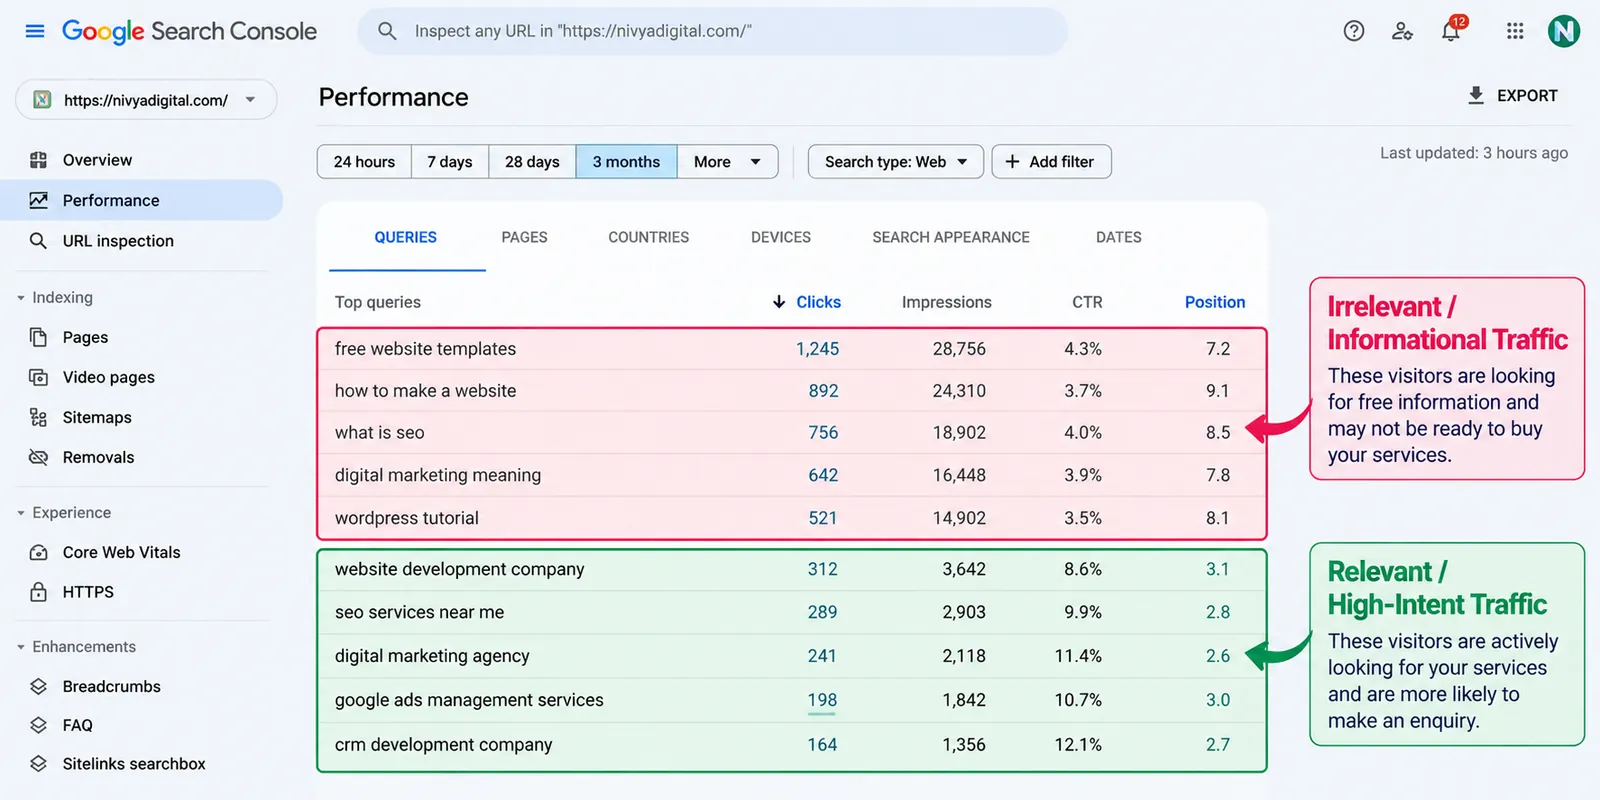This screenshot has width=1600, height=800.
Task: Click the Removals icon
Action: [38, 457]
